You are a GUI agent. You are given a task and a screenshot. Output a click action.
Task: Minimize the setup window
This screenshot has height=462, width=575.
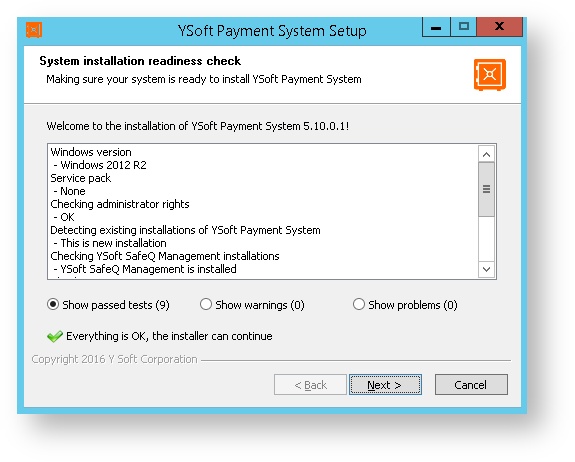436,27
